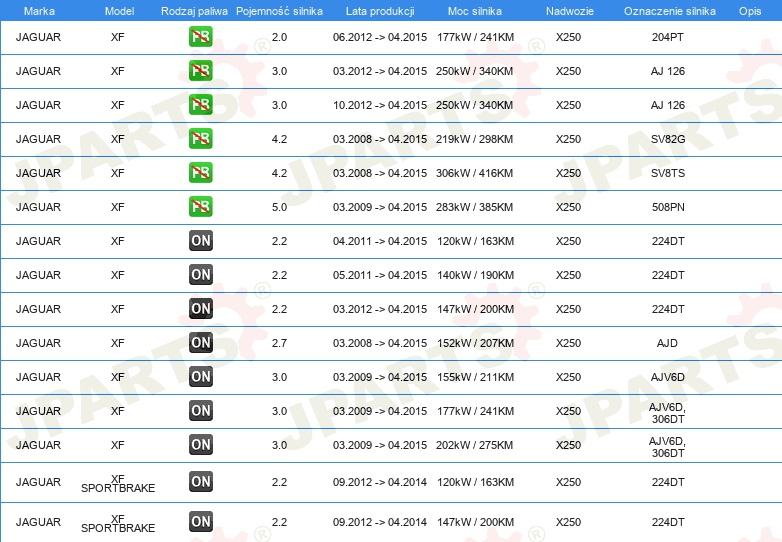
Task: Click the power value 152kW / 207KM
Action: click(x=475, y=343)
